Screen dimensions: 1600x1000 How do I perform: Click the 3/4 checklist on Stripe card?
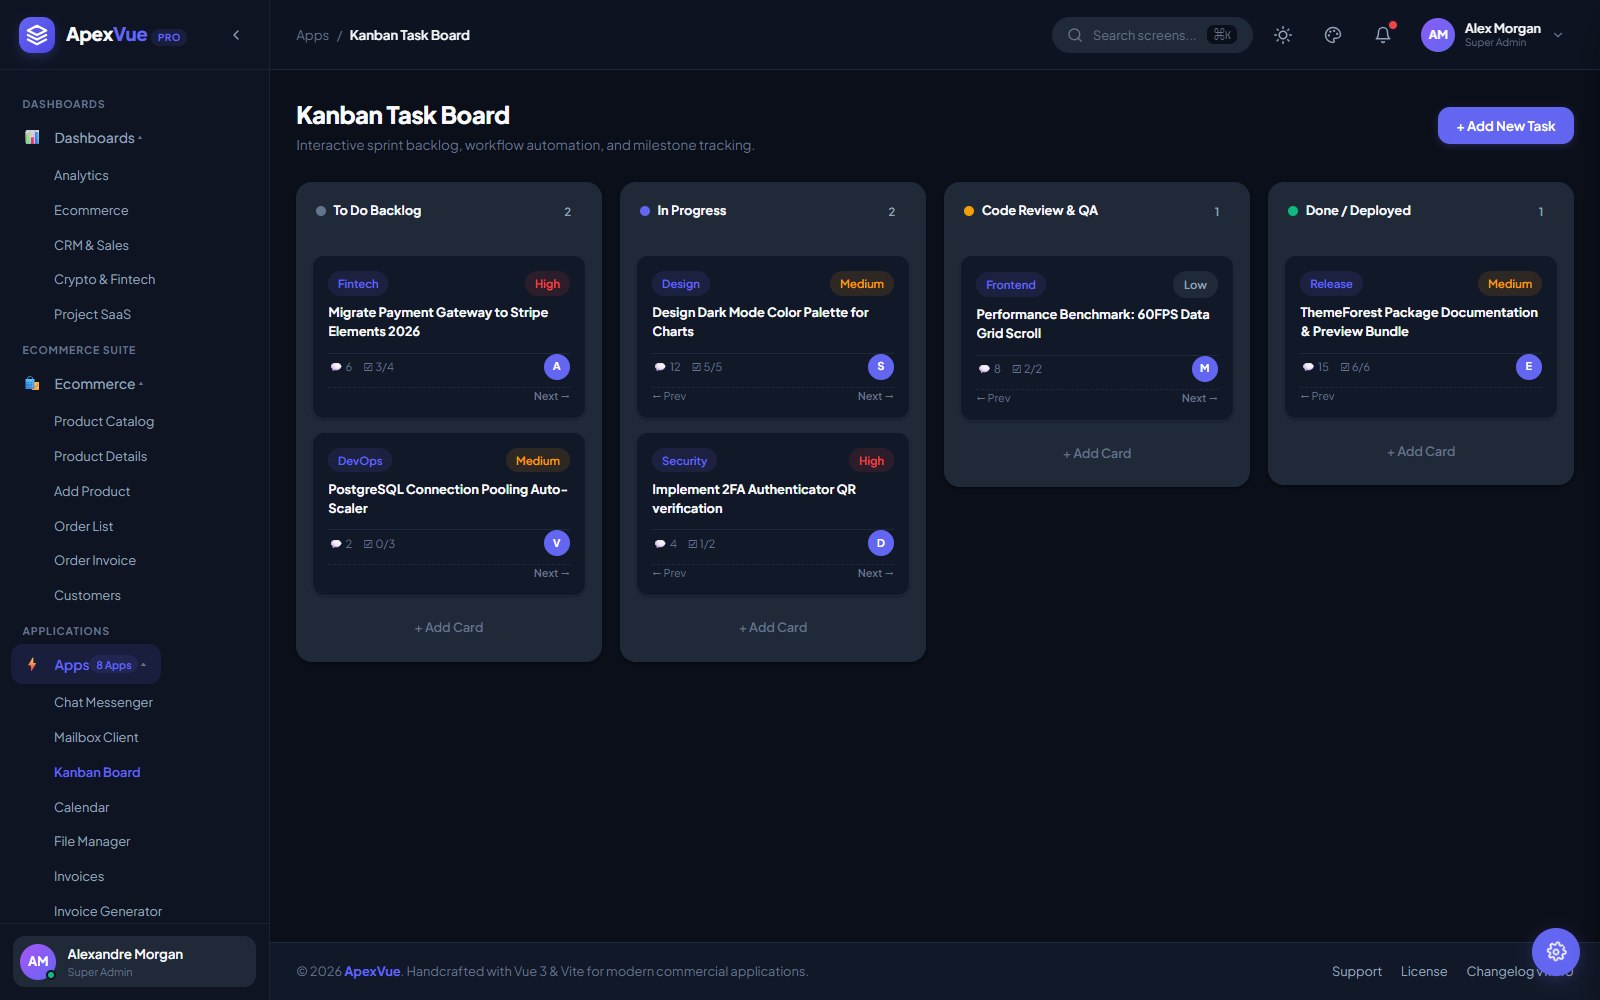click(378, 367)
